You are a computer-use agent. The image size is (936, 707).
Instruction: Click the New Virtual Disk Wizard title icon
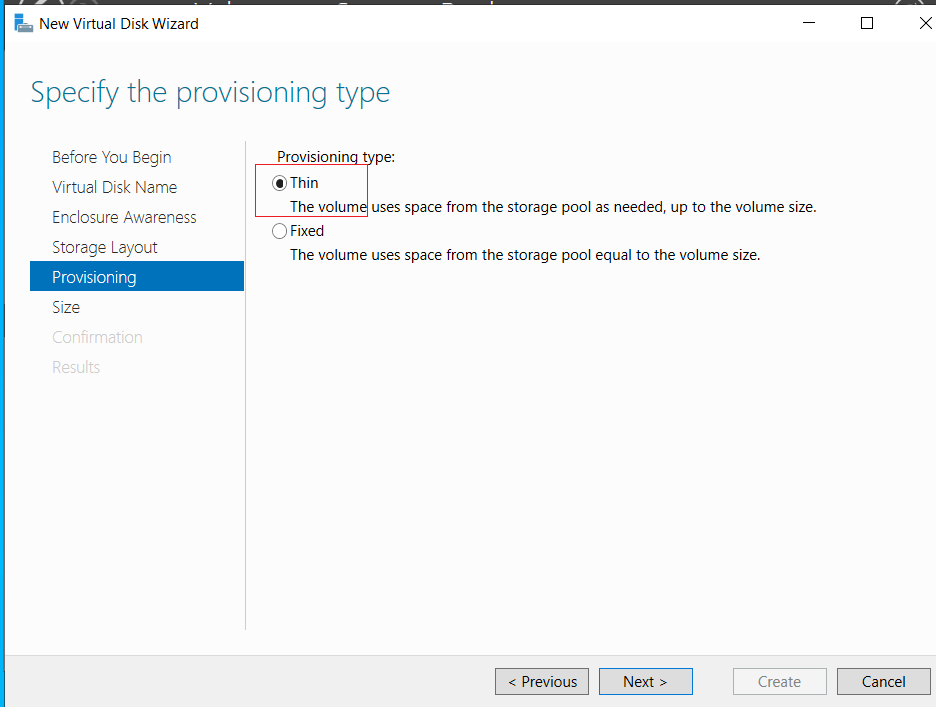23,24
